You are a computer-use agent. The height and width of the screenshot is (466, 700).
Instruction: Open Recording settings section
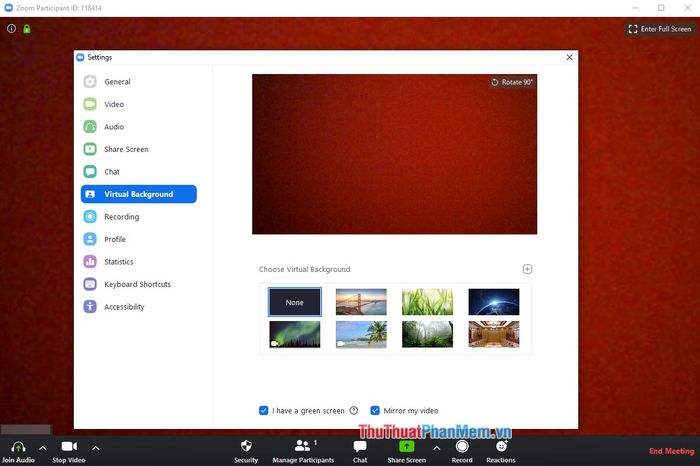pos(138,216)
